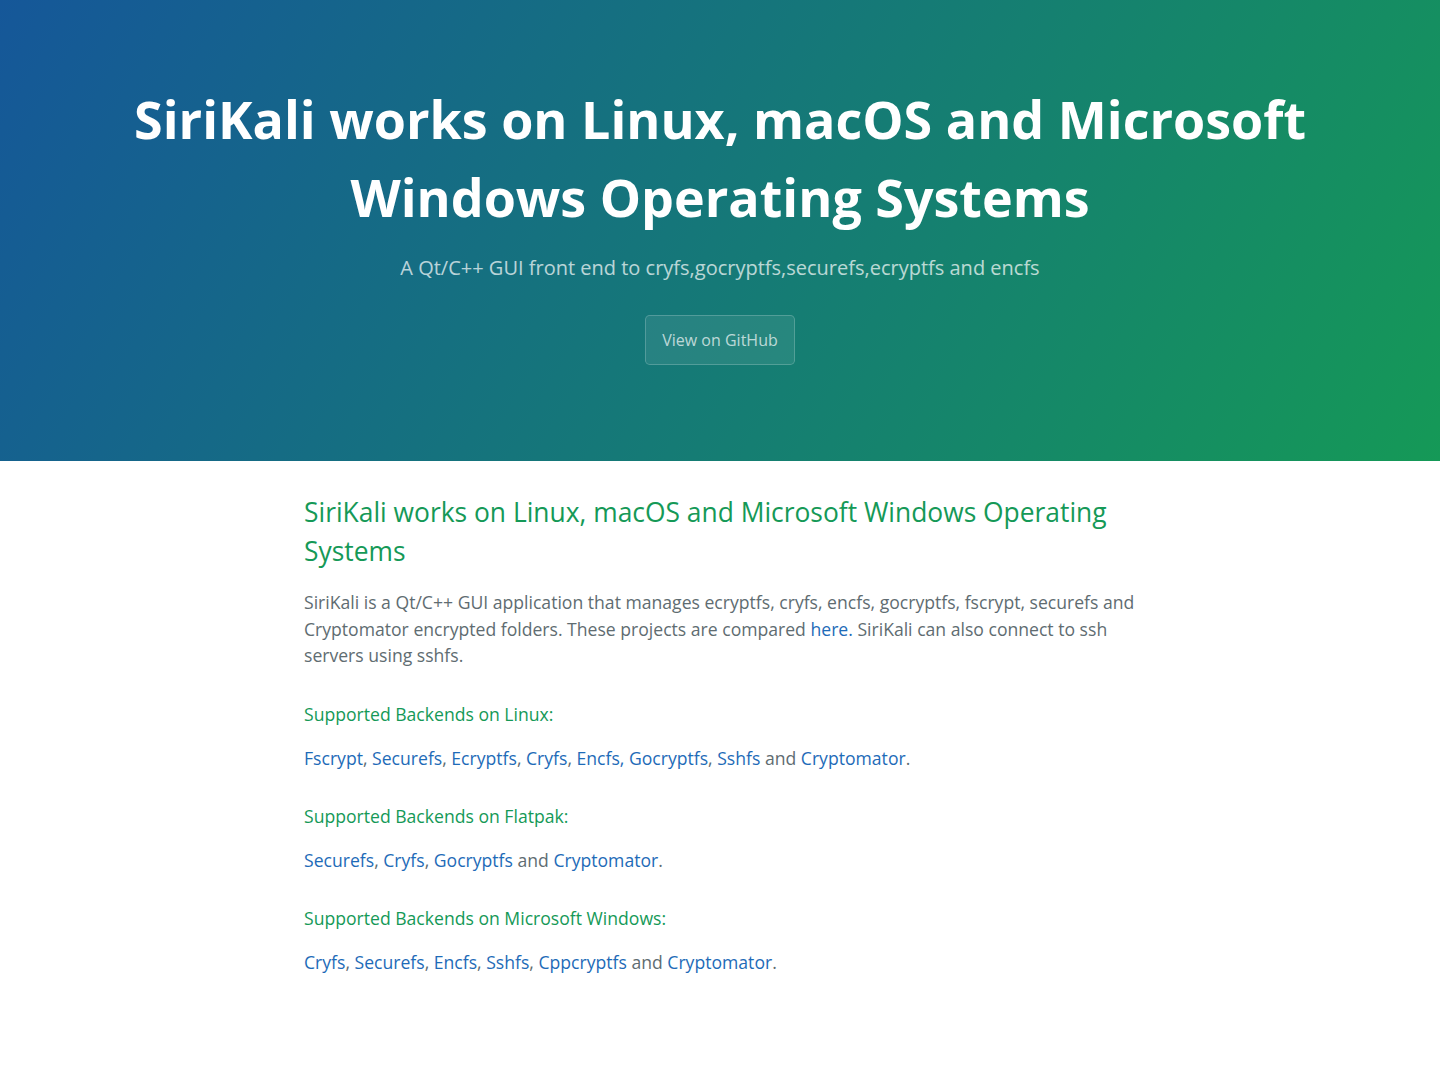The width and height of the screenshot is (1440, 1080).
Task: Open Encfs link under Linux backends
Action: 598,759
